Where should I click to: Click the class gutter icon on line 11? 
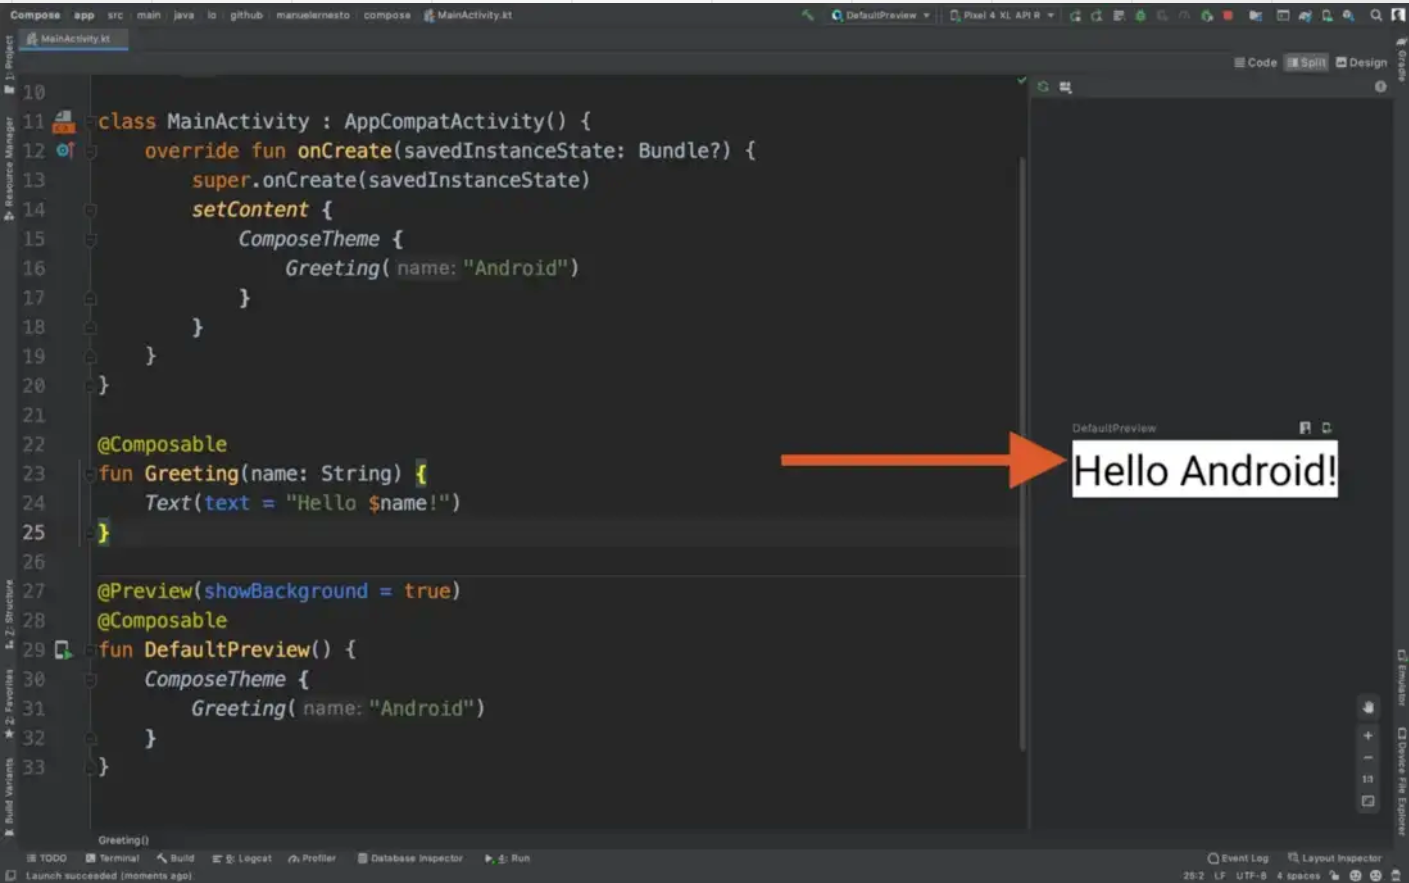[63, 121]
